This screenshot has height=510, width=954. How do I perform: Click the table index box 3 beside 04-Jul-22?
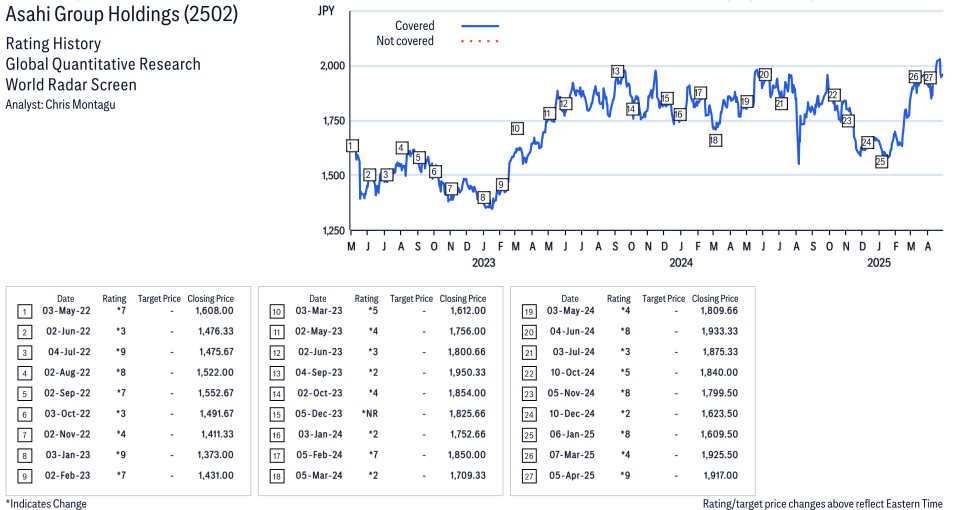coord(24,353)
